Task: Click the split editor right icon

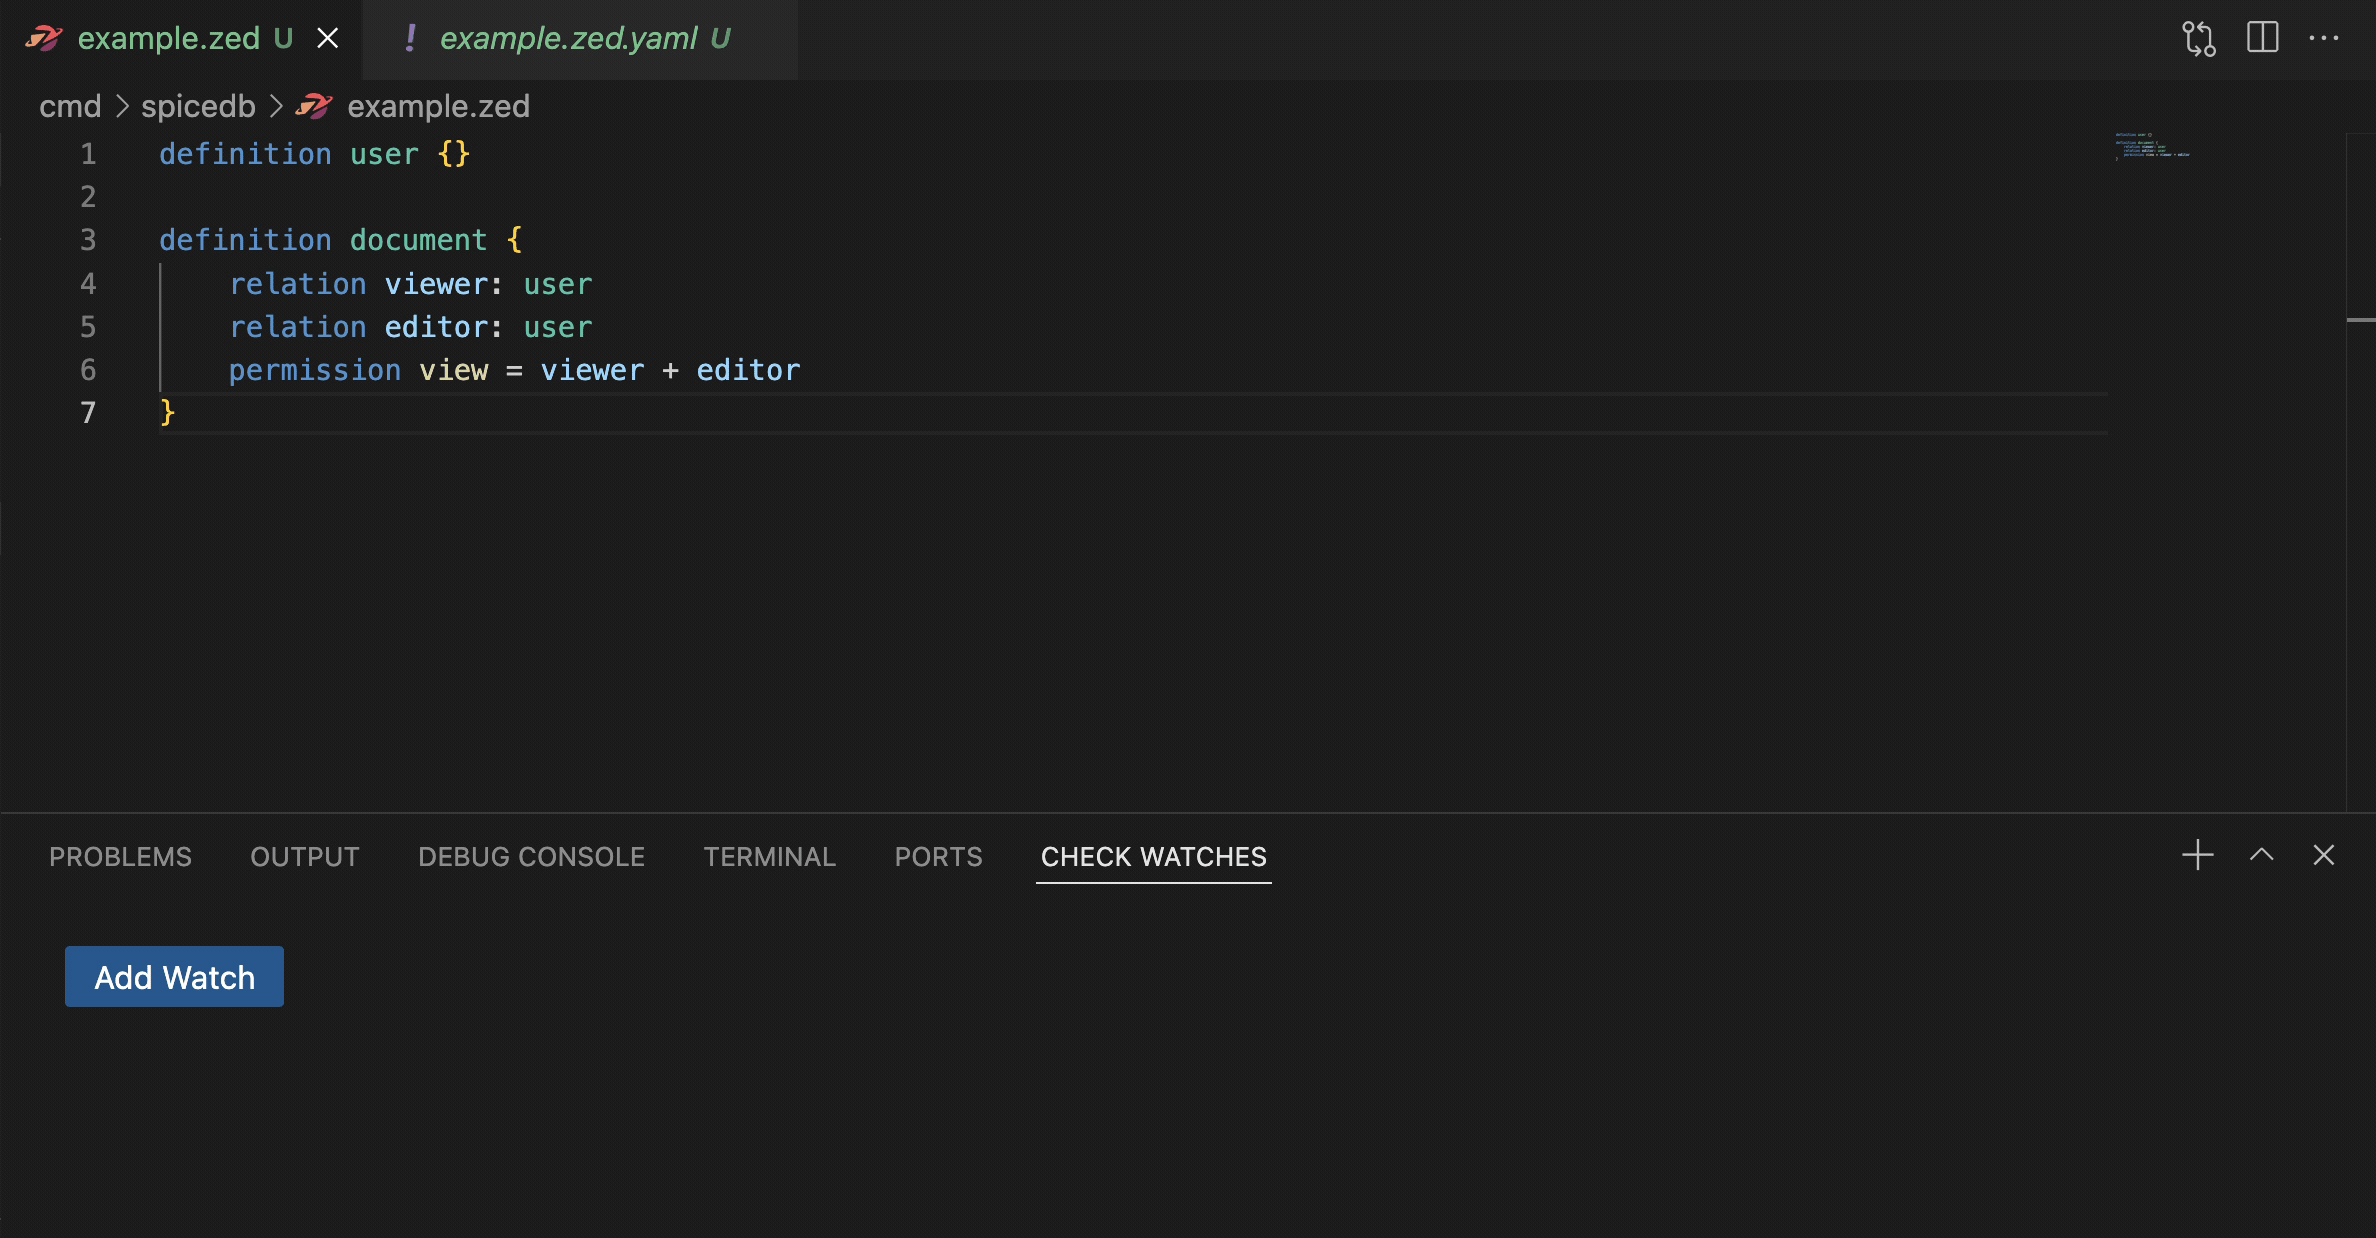Action: [2262, 38]
